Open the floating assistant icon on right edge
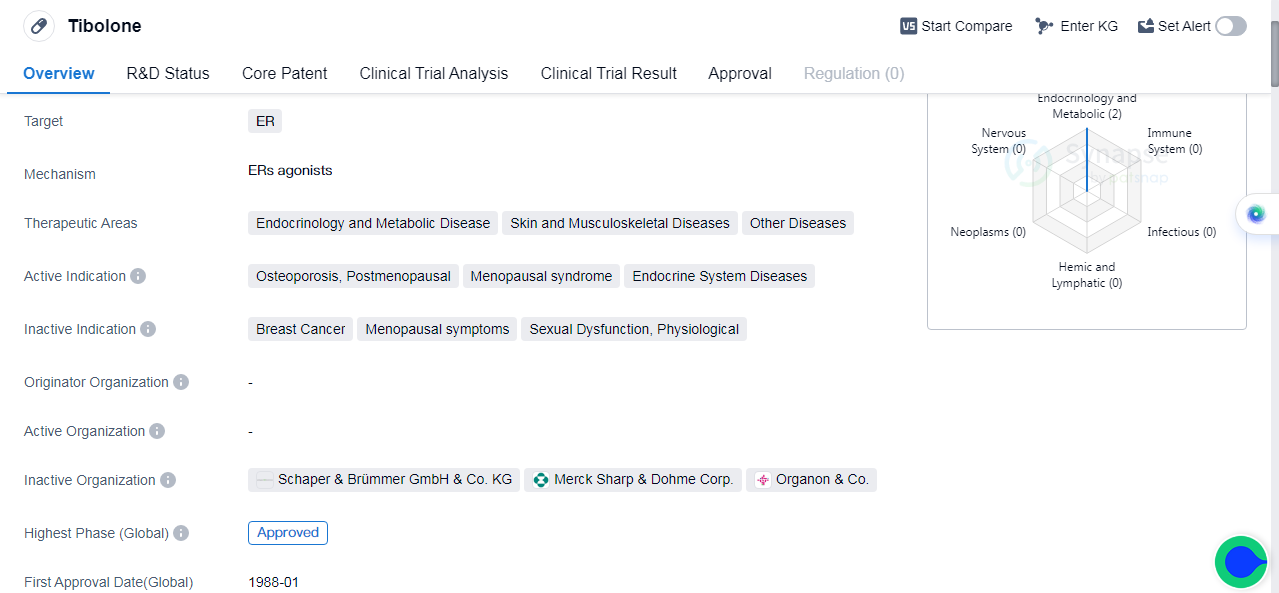Viewport: 1279px width, 593px height. click(x=1256, y=213)
